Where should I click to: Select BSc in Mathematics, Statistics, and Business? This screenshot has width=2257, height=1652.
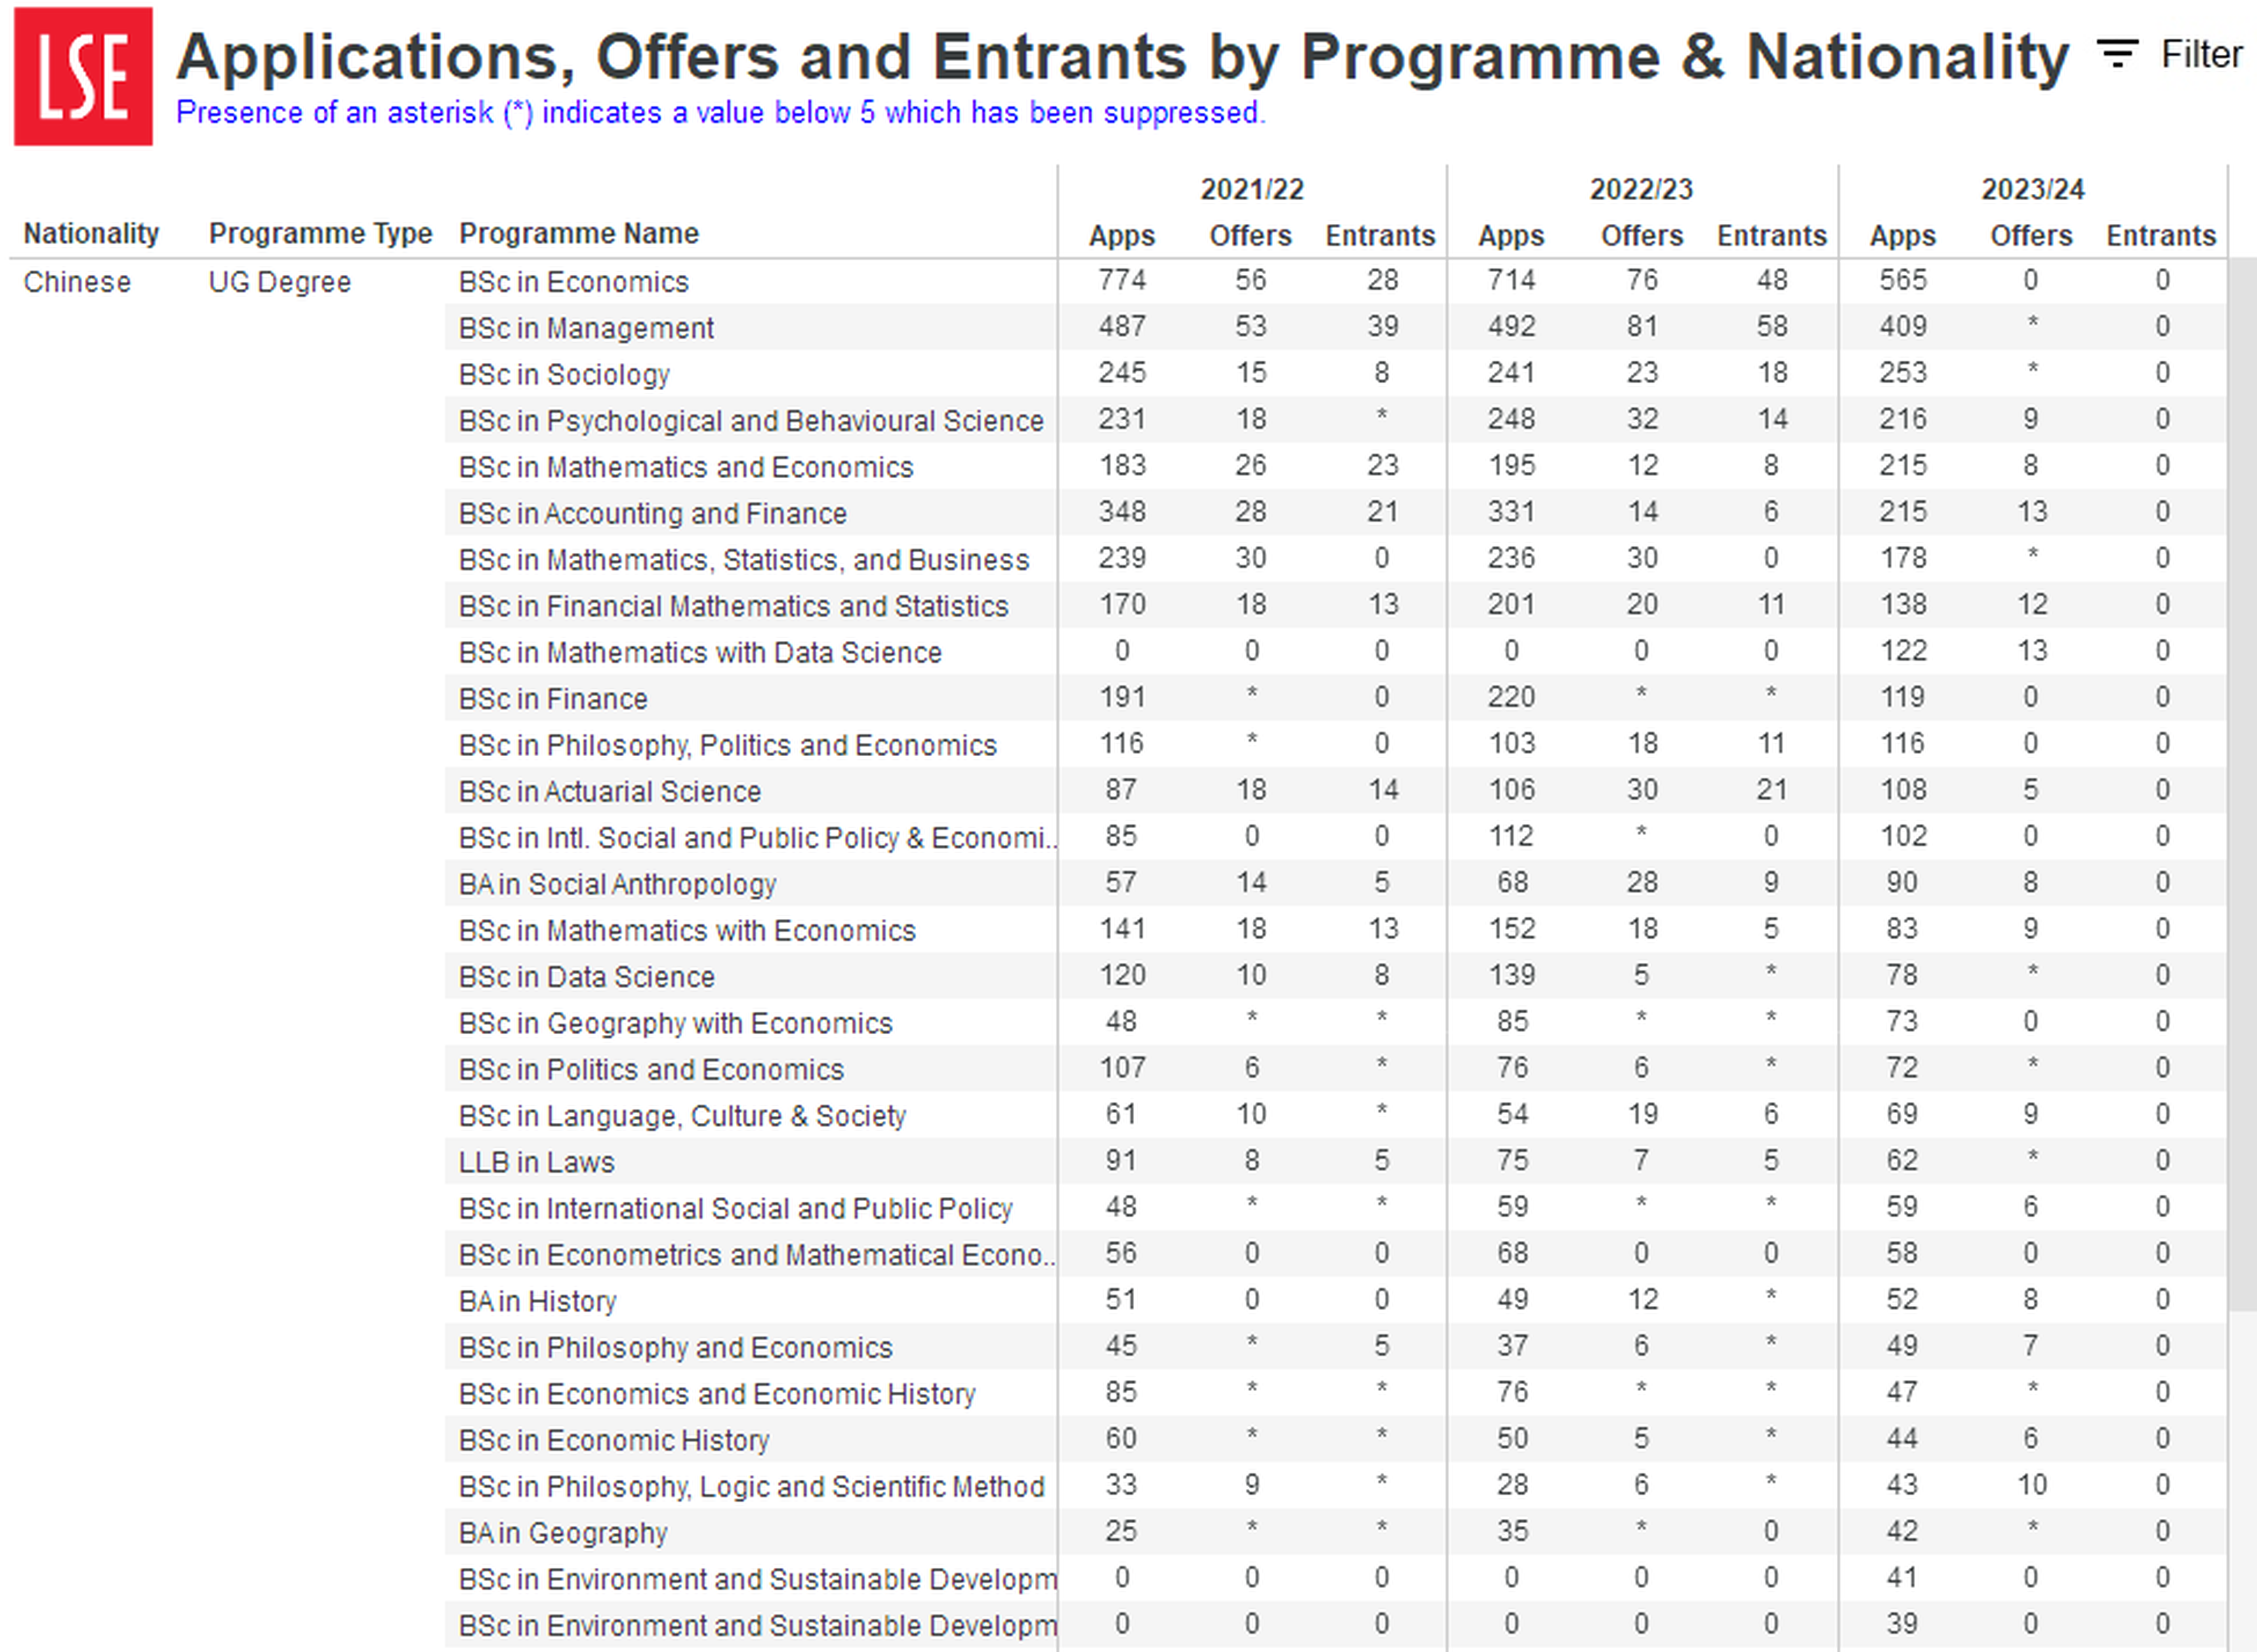click(744, 560)
